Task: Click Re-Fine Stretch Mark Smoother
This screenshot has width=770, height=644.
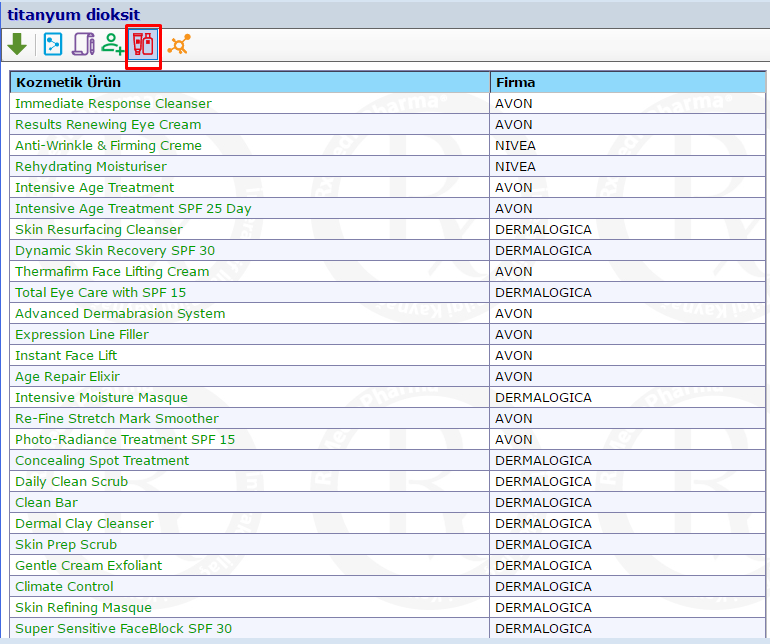Action: click(117, 418)
